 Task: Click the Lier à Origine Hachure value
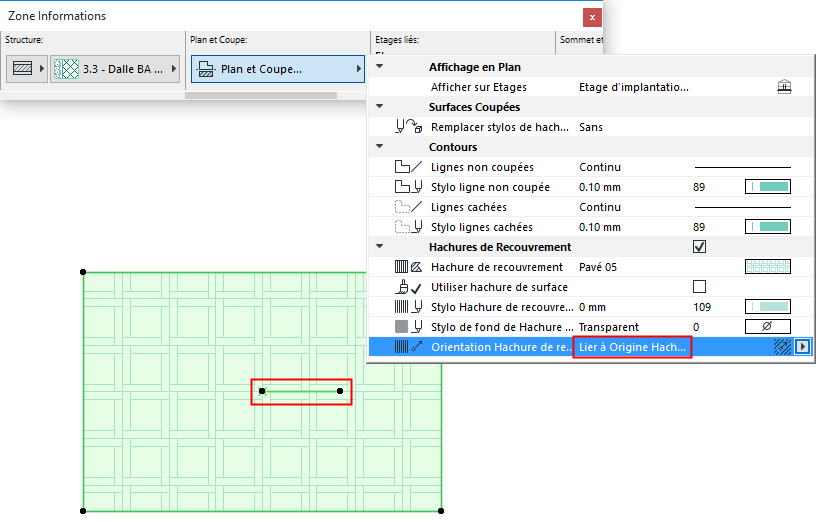point(632,347)
